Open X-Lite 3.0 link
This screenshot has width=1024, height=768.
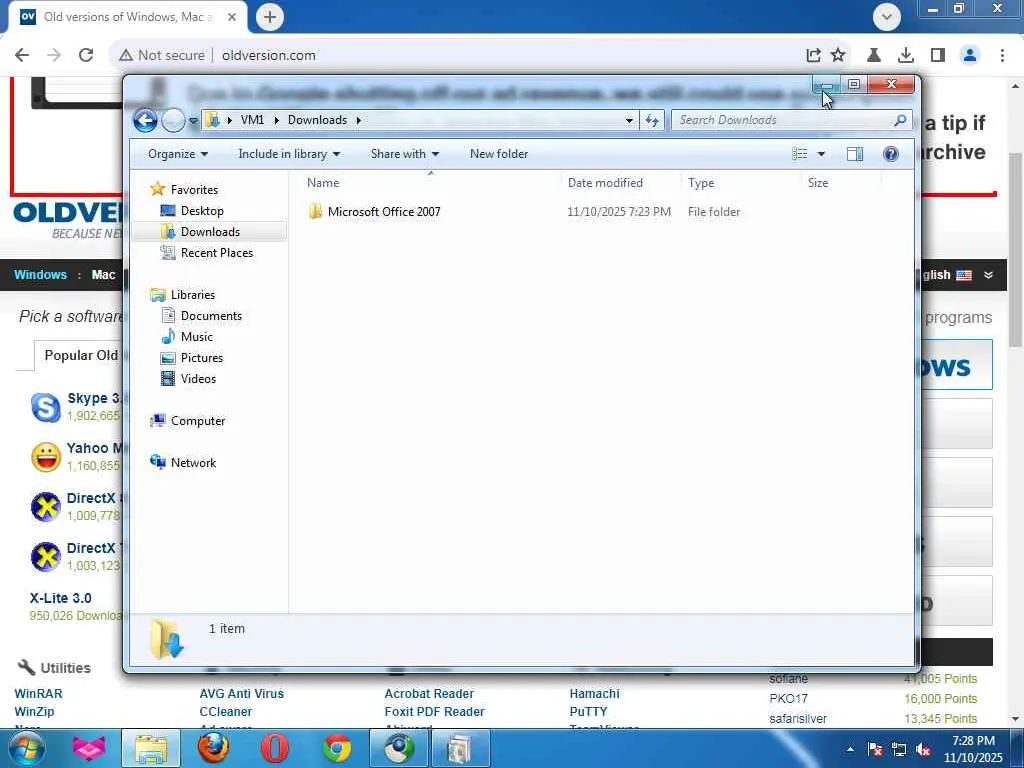pyautogui.click(x=61, y=598)
